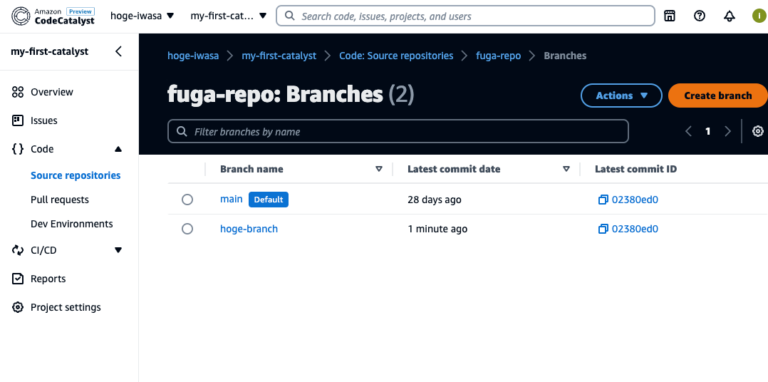
Task: Click the Amazon CodeCatalyst logo
Action: tap(53, 16)
